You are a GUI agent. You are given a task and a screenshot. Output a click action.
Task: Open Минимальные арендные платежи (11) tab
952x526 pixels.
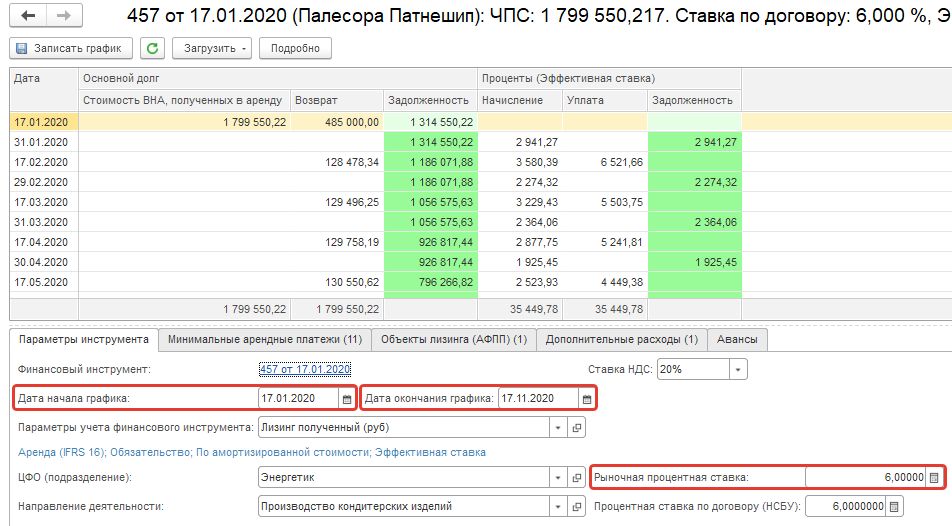coord(265,340)
